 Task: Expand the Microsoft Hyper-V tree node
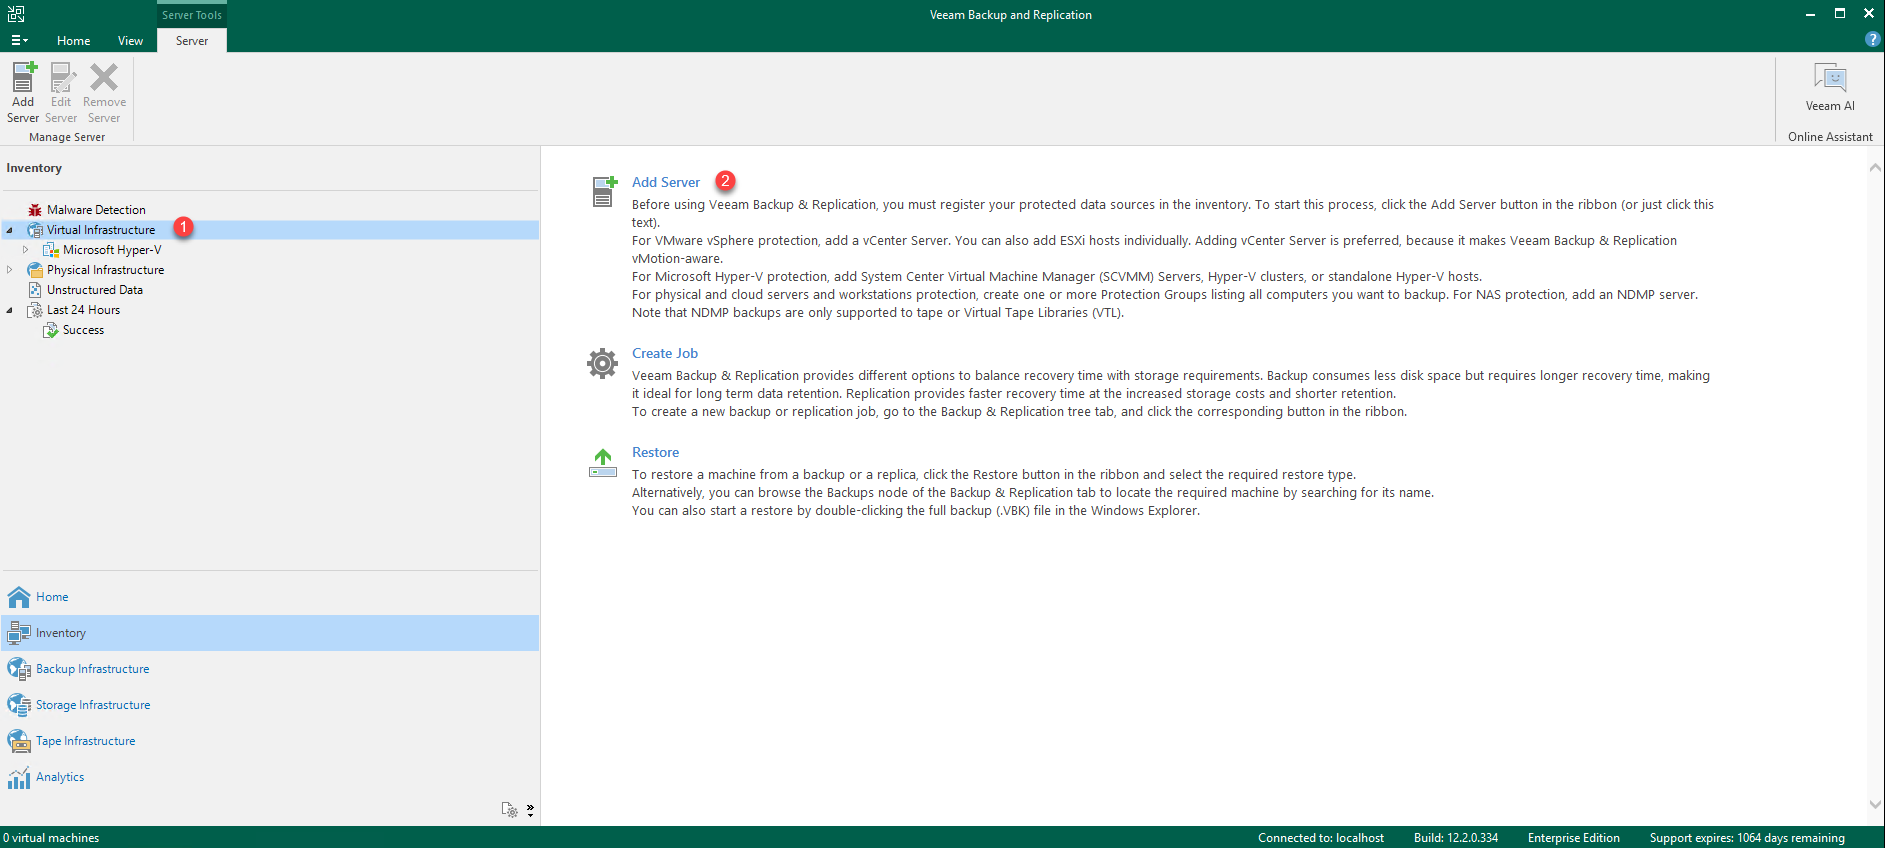[x=26, y=250]
